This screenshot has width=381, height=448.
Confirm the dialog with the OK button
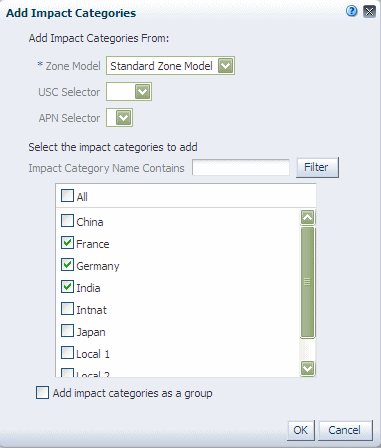(x=301, y=430)
